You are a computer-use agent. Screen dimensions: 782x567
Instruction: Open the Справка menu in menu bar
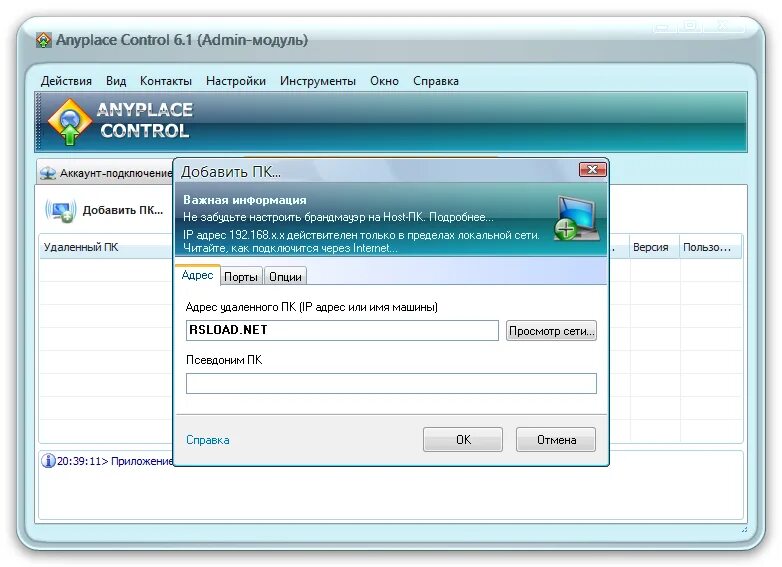tap(435, 81)
